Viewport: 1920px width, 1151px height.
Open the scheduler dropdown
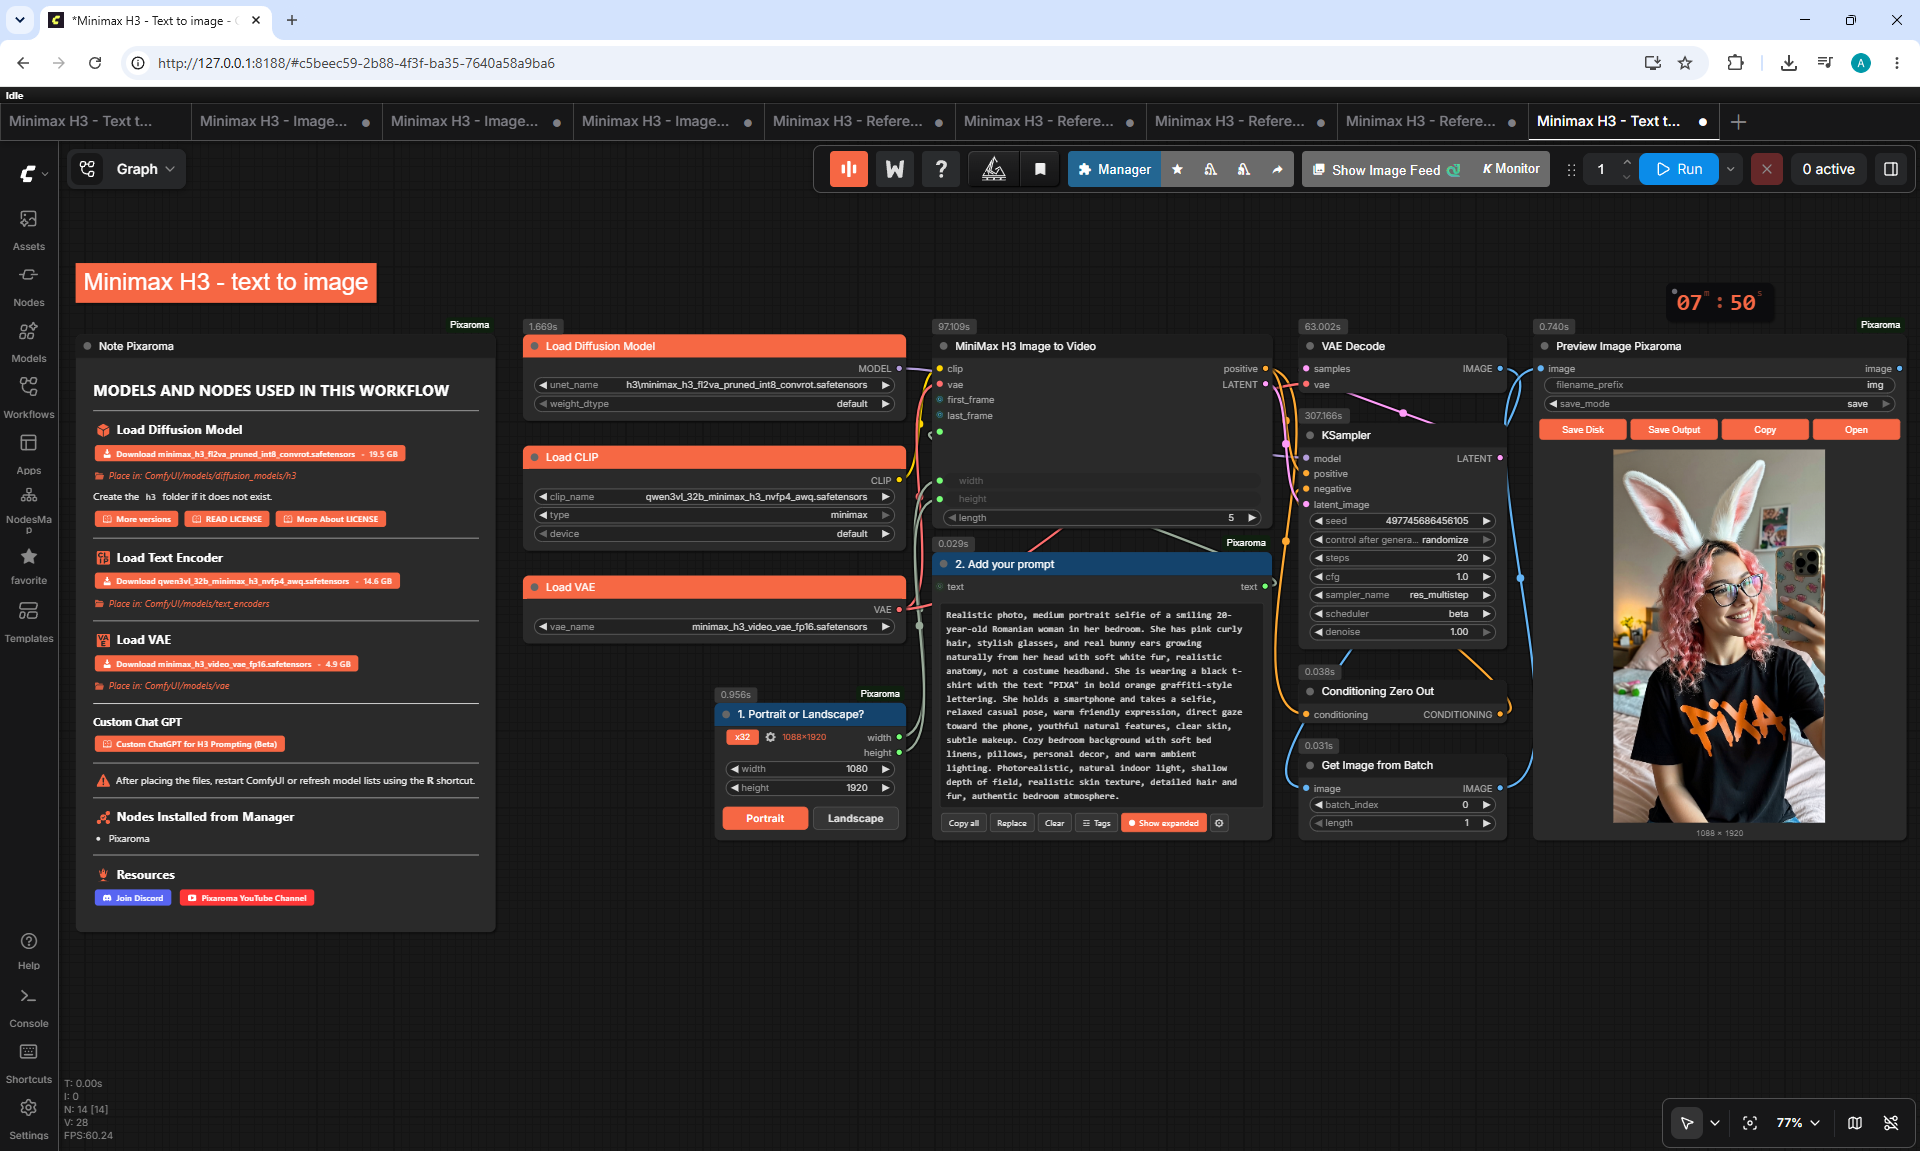(x=1402, y=614)
